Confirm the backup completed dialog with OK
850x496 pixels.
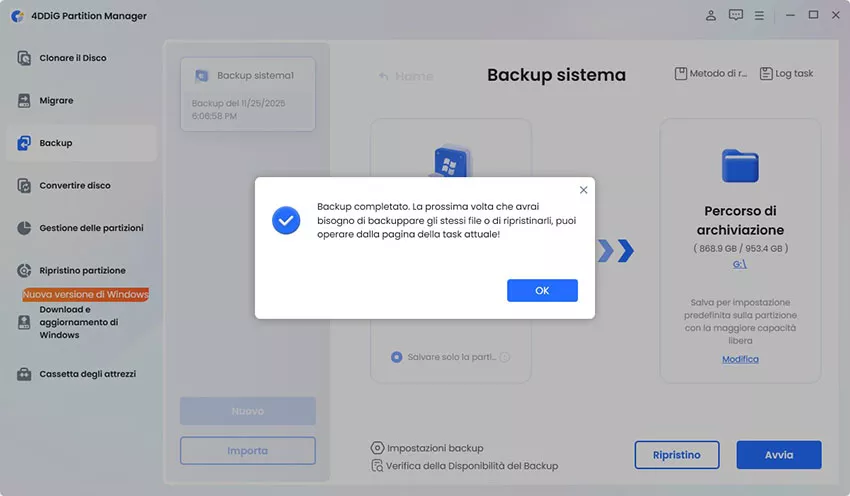[x=542, y=291]
